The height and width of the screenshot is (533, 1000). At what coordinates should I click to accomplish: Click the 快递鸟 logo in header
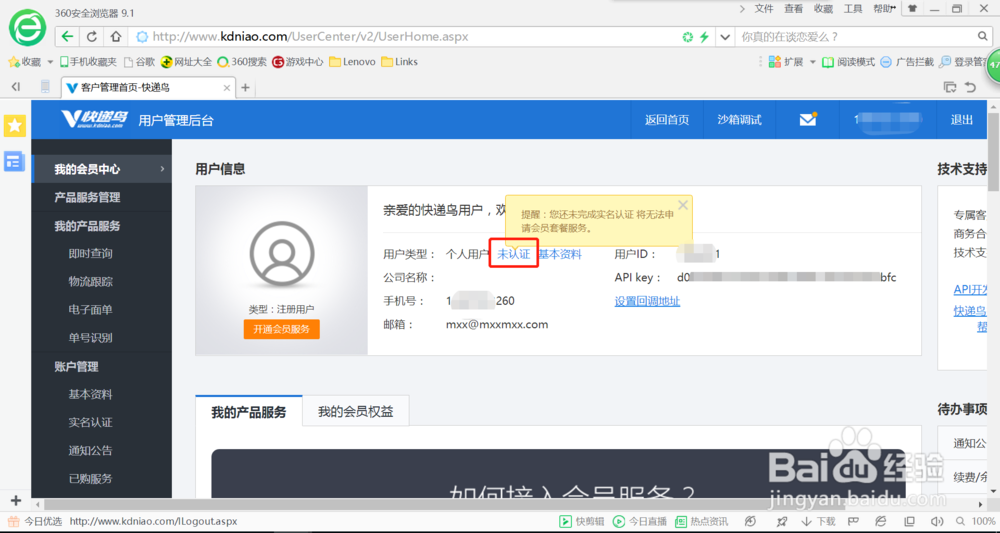point(94,119)
